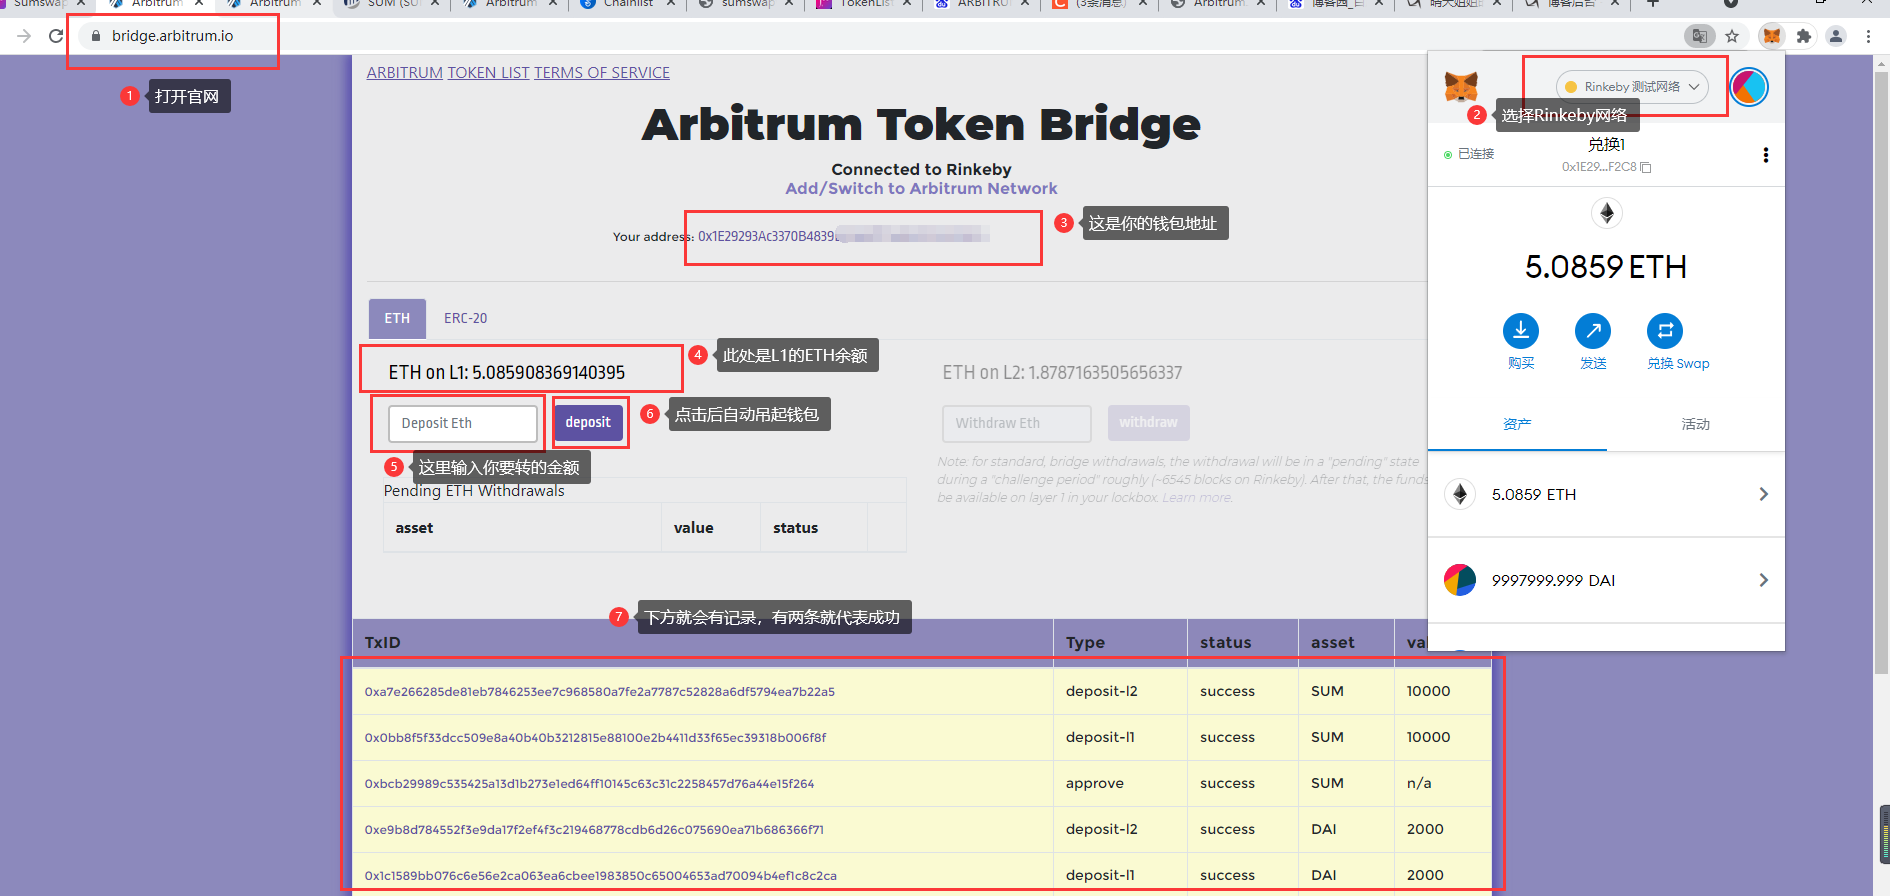The height and width of the screenshot is (896, 1890).
Task: Bookmark this page with the star icon
Action: coord(1732,36)
